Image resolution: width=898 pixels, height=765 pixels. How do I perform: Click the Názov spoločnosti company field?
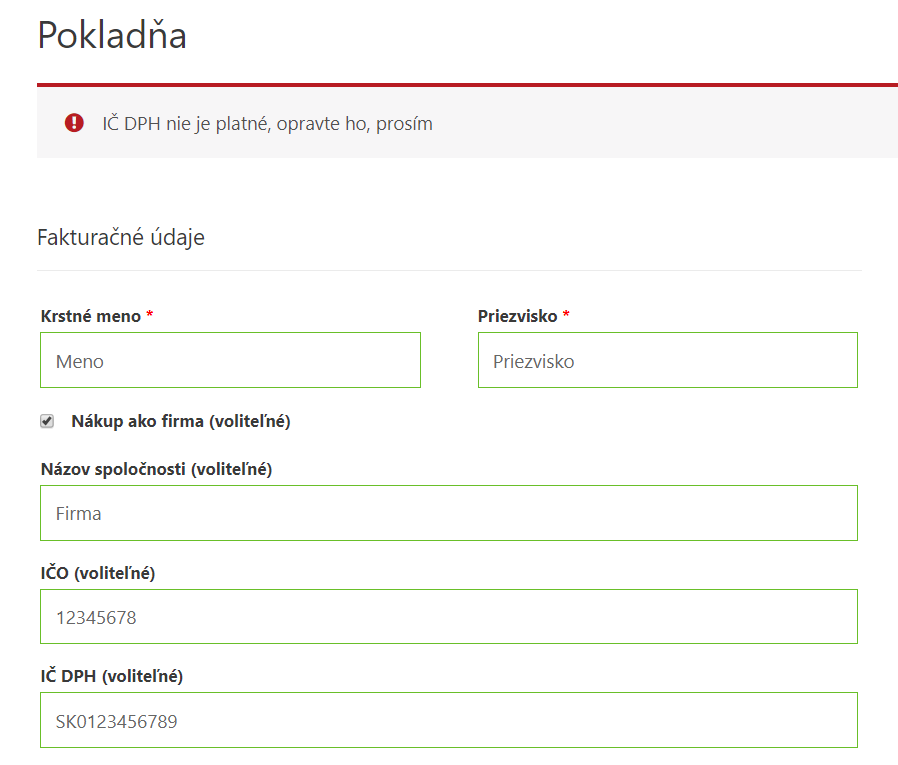448,513
